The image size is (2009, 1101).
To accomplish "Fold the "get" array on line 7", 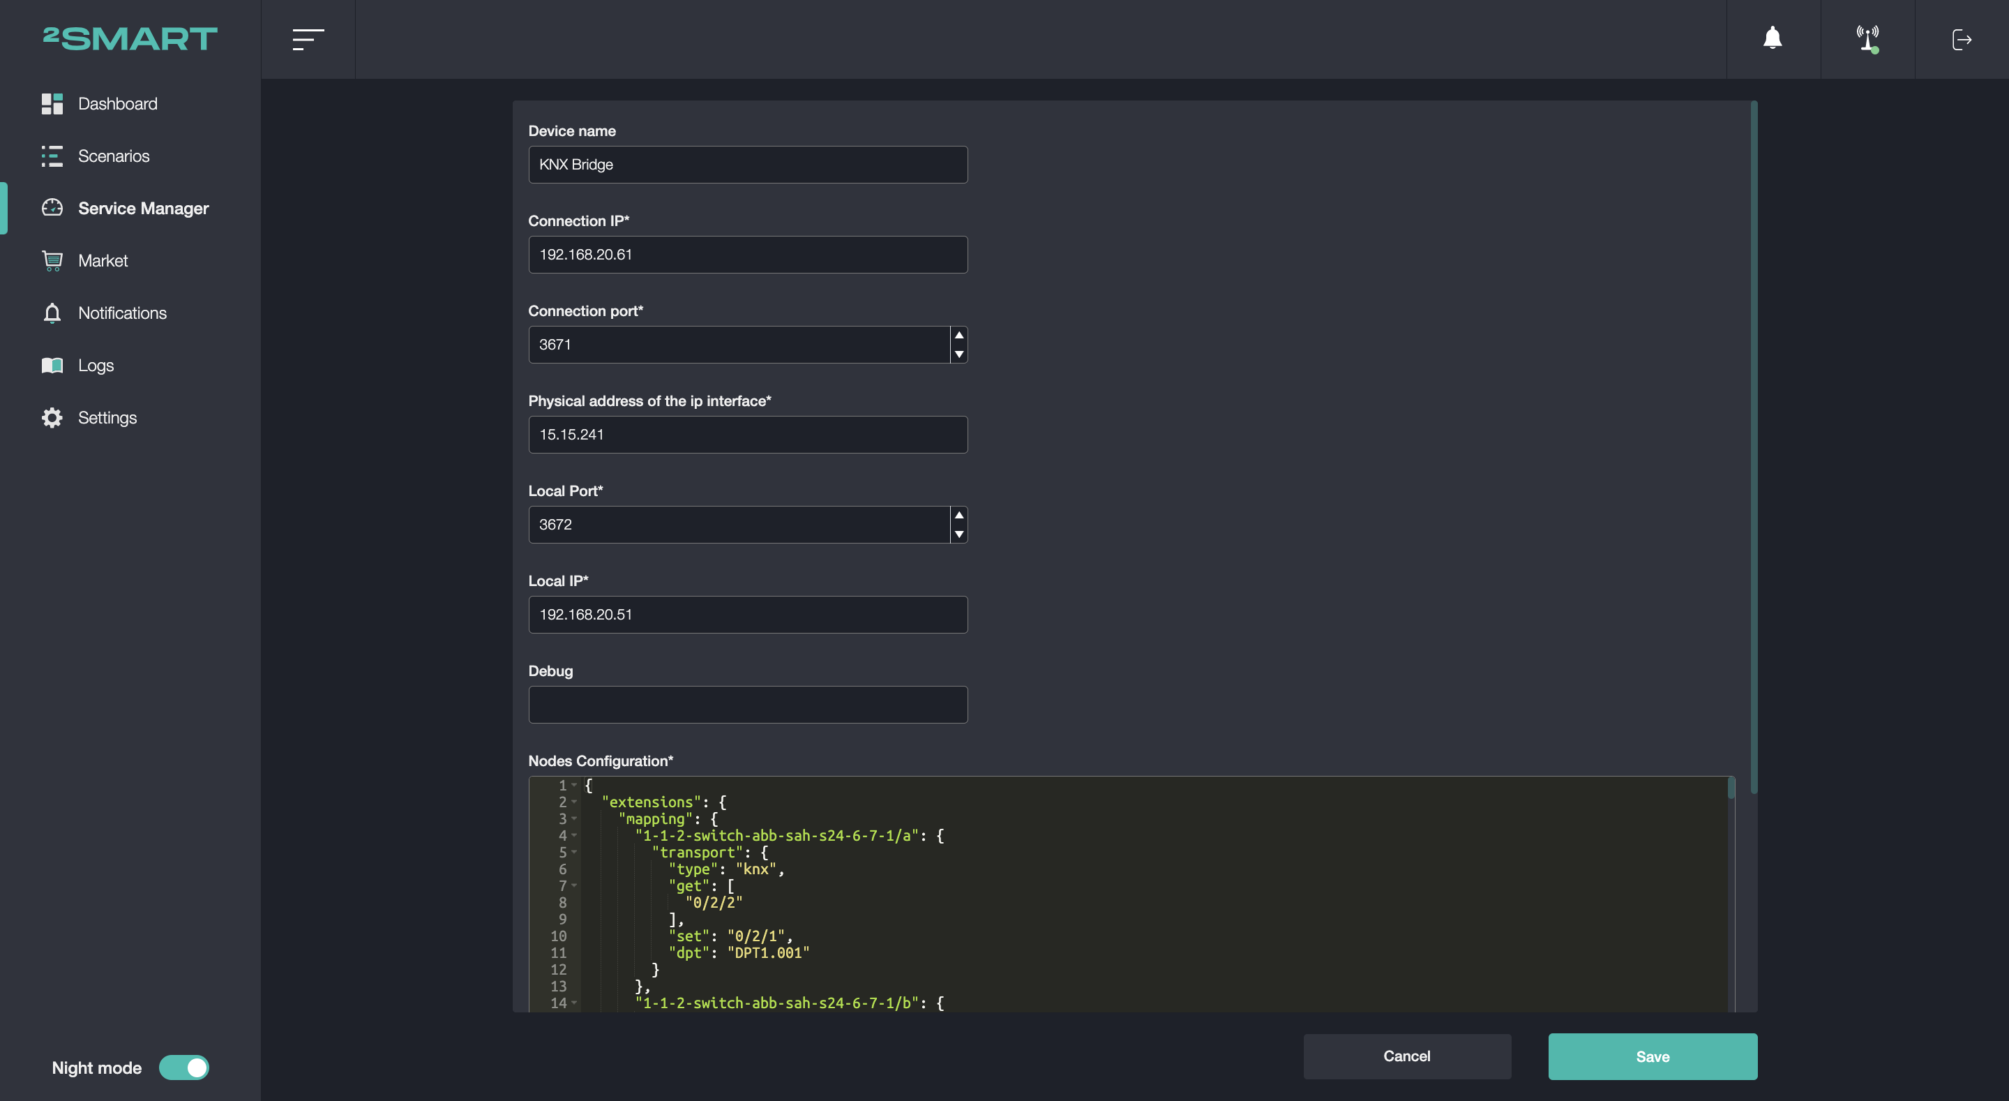I will 574,885.
